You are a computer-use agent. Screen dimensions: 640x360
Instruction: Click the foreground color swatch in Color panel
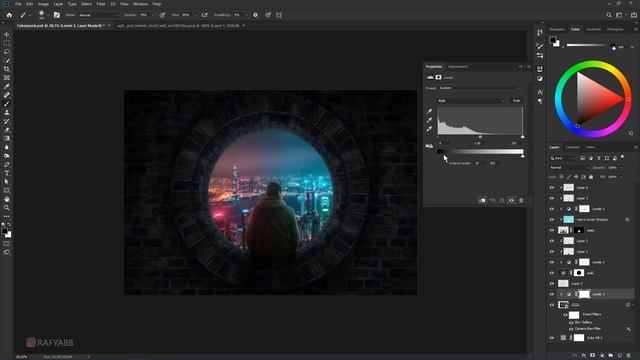click(553, 40)
